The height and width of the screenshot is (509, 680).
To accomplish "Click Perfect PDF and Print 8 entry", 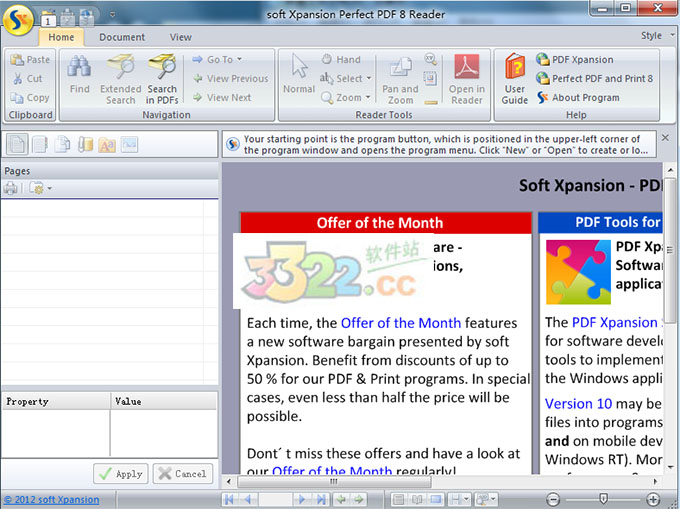I will point(595,78).
